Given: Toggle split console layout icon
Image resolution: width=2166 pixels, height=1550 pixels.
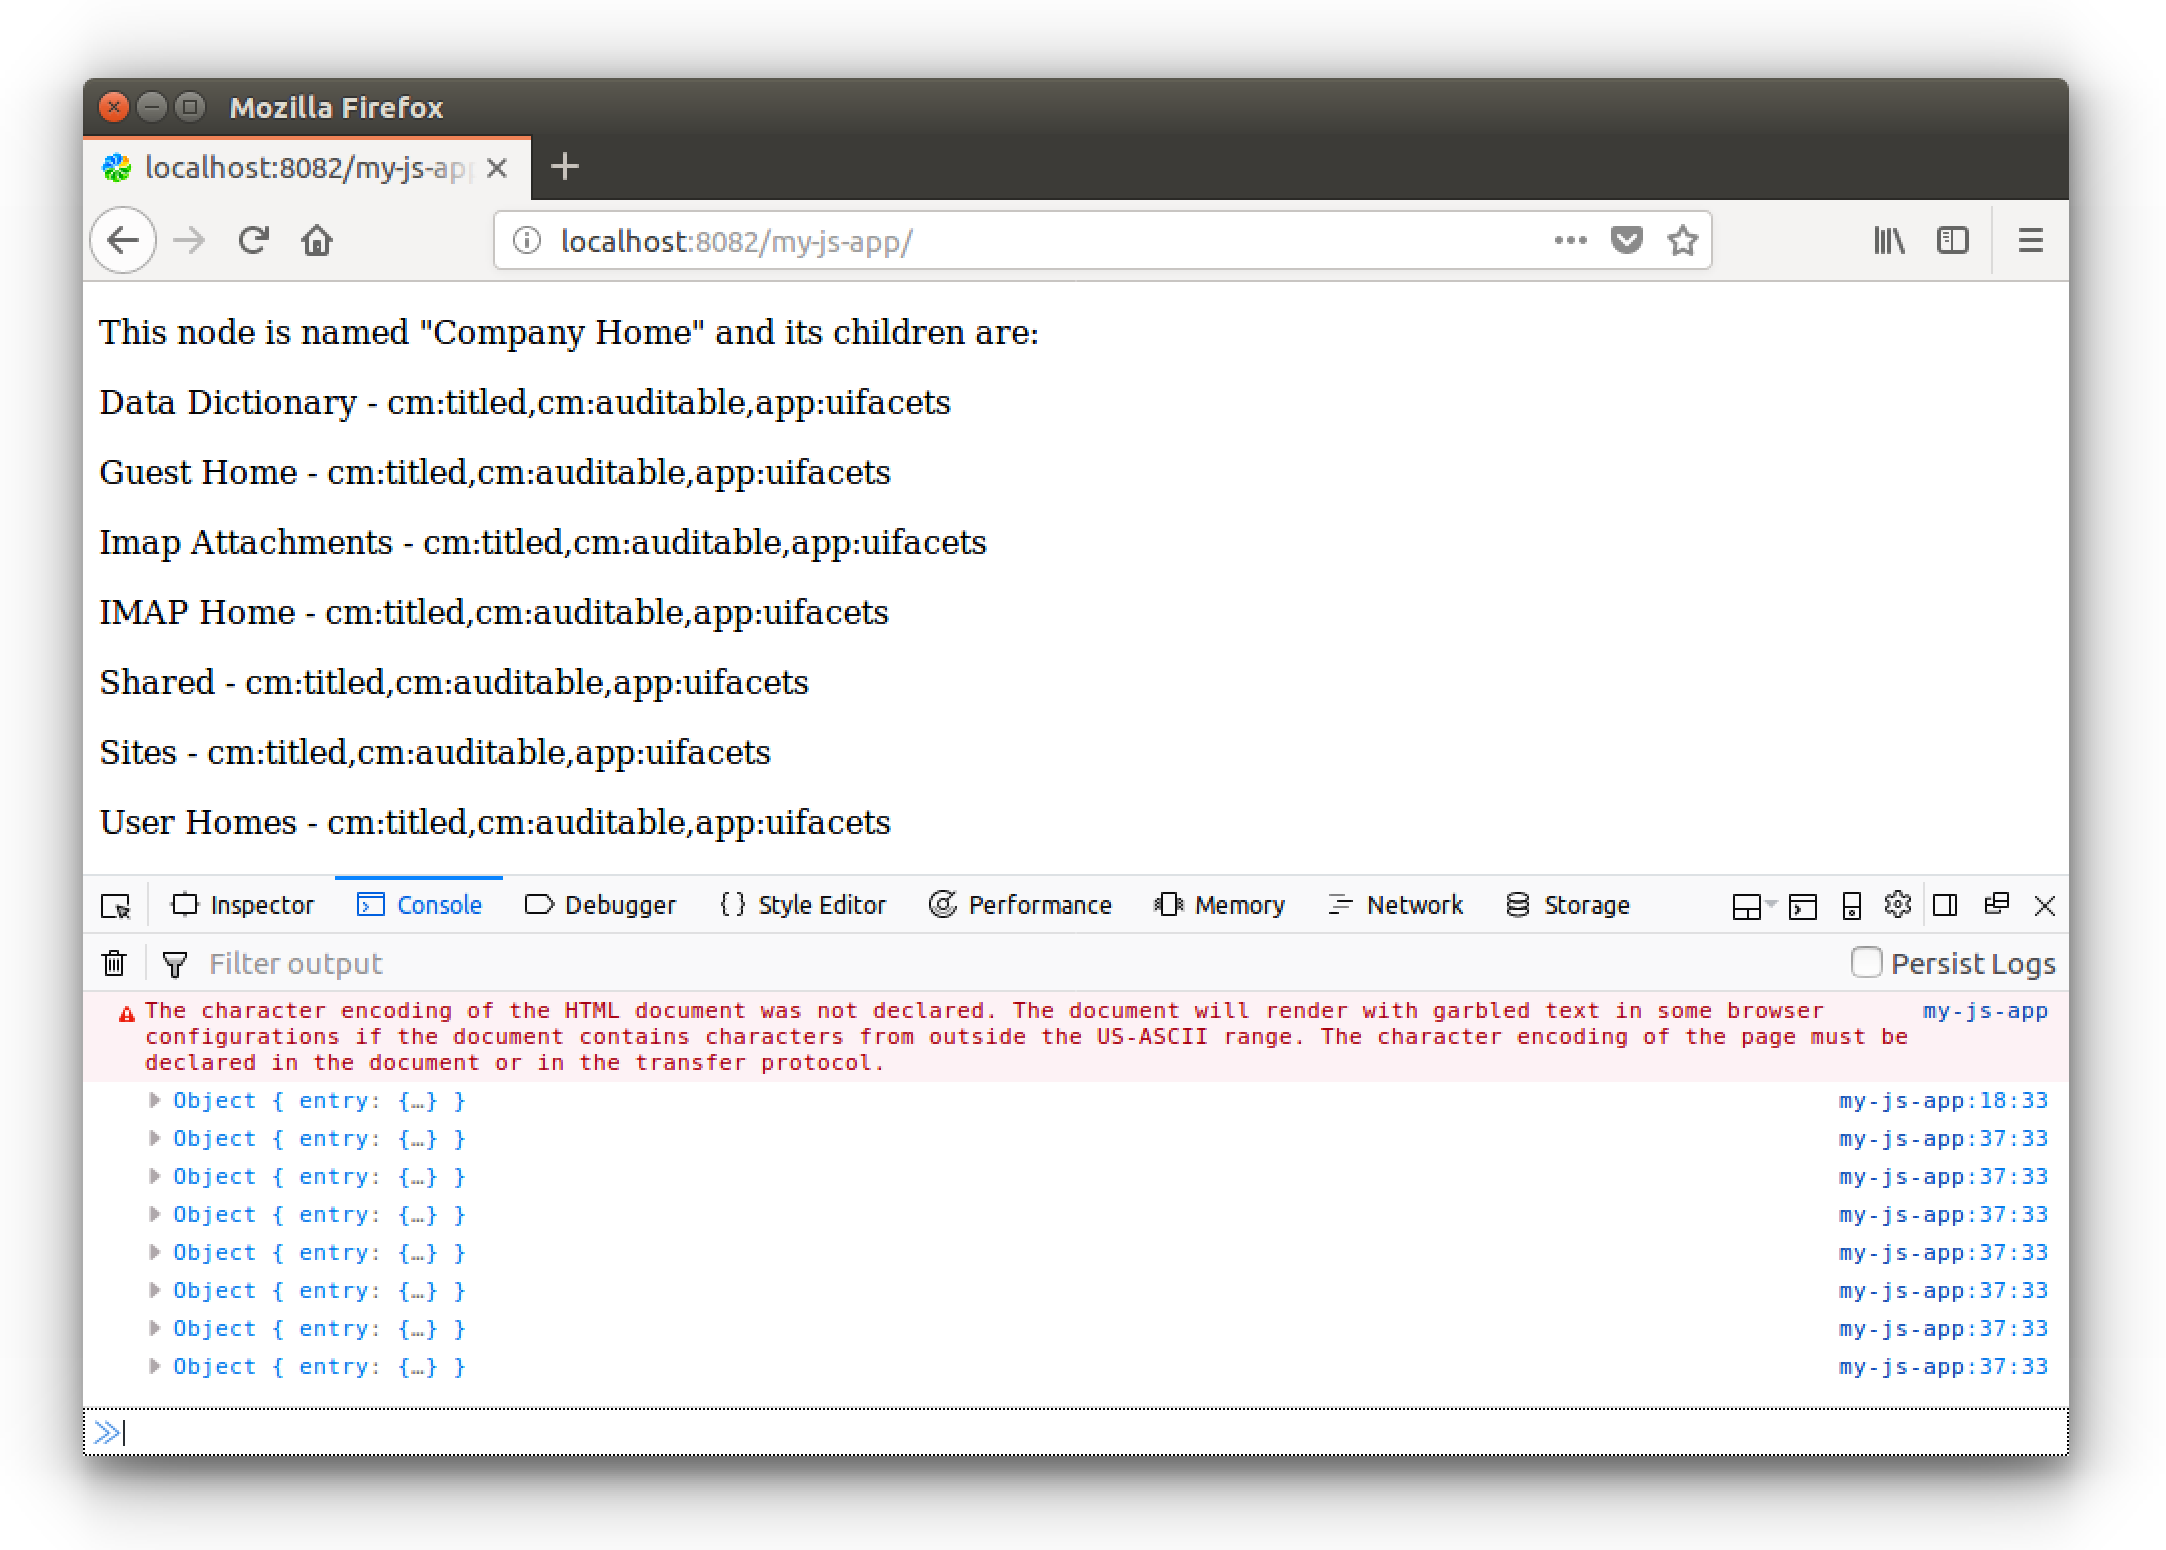Looking at the screenshot, I should click(1802, 906).
